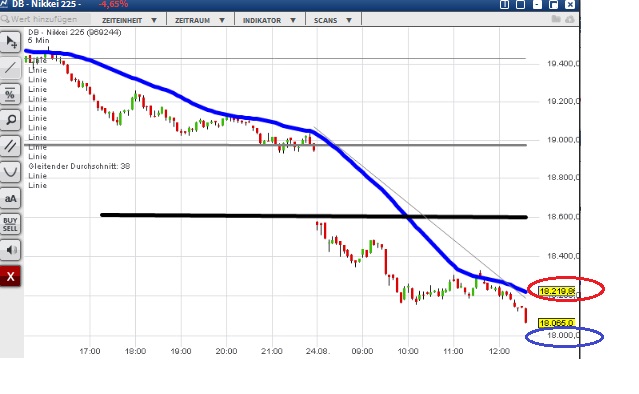
Task: Click the 12:00 time axis label
Action: pyautogui.click(x=499, y=351)
